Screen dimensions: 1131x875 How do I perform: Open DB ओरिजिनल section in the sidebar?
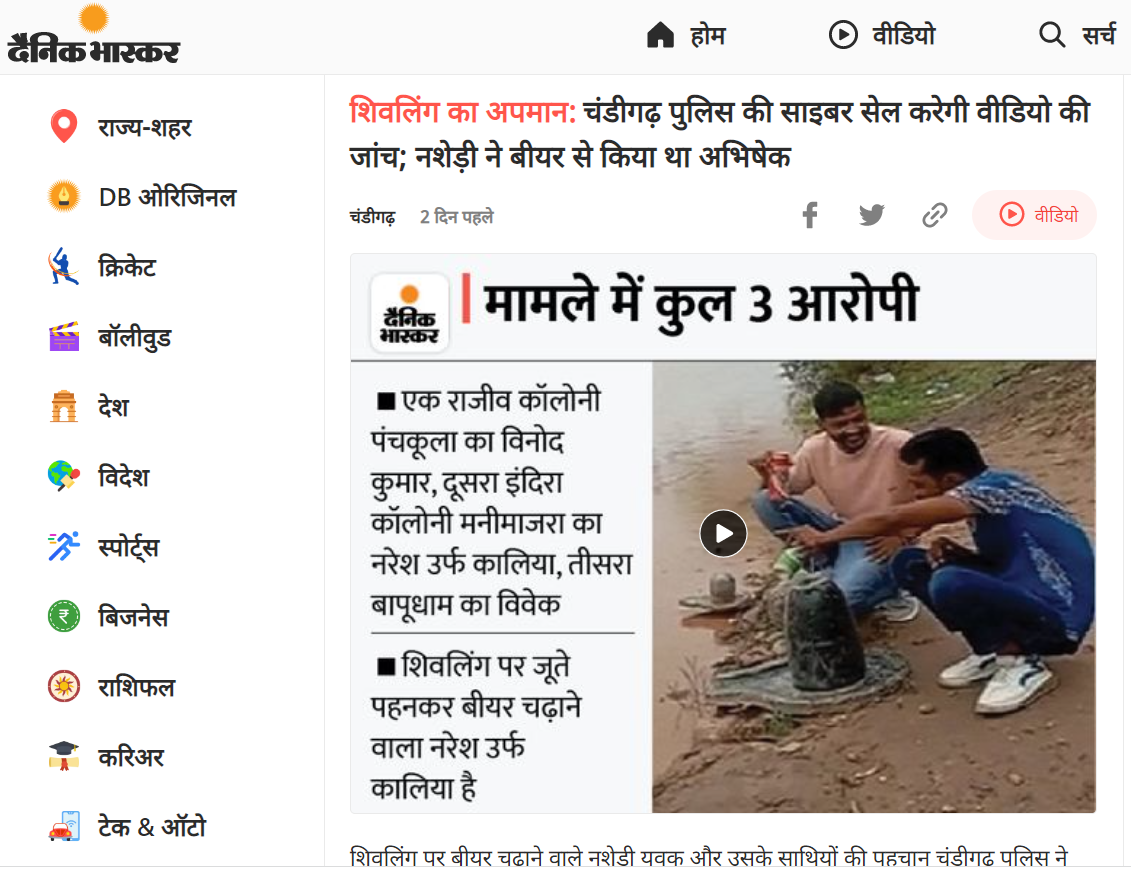(x=167, y=197)
